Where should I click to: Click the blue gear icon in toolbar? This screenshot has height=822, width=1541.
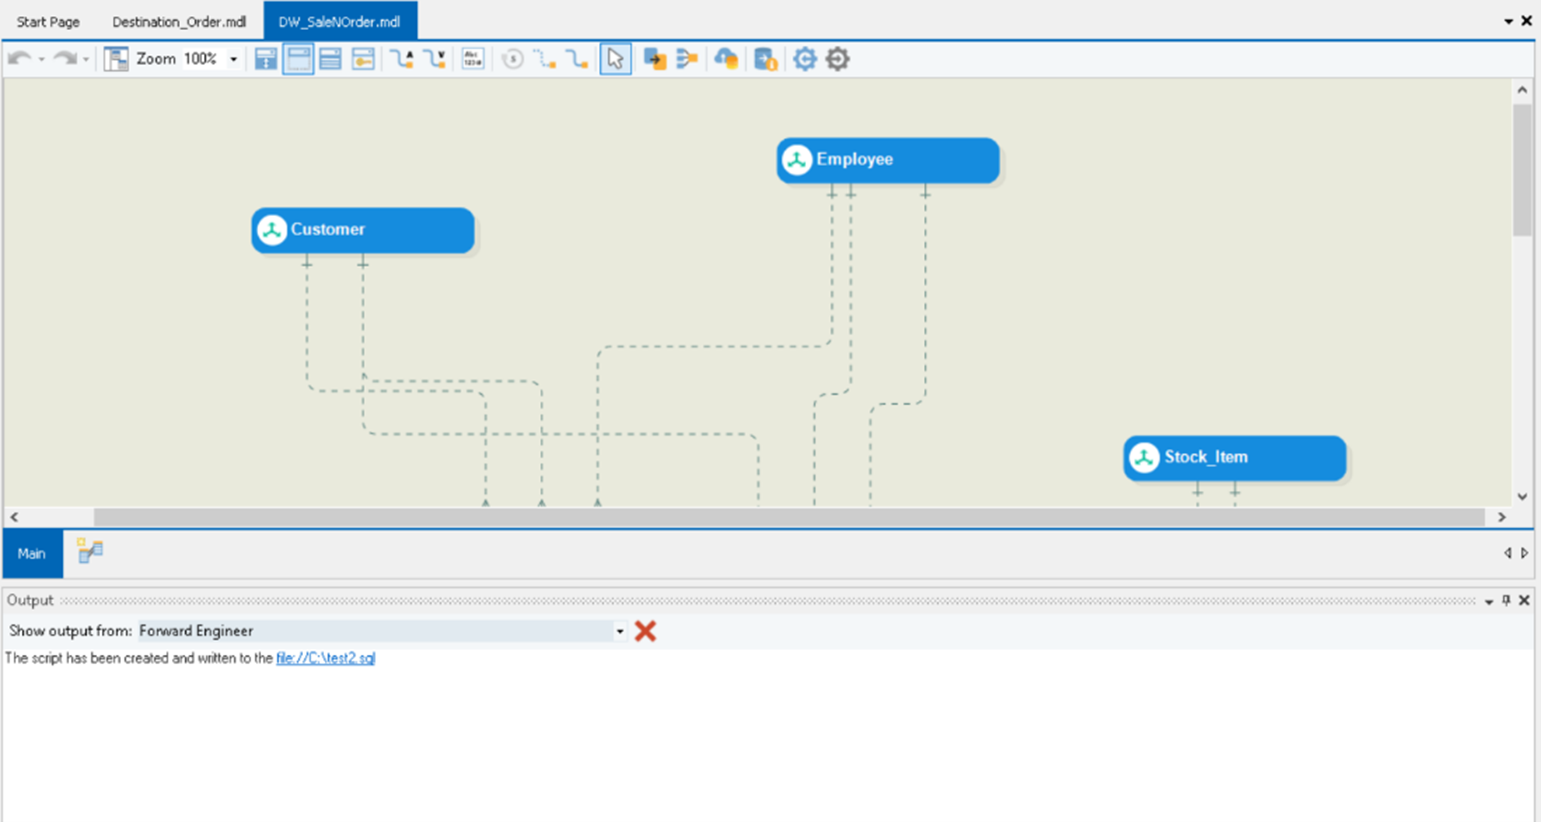click(x=804, y=59)
